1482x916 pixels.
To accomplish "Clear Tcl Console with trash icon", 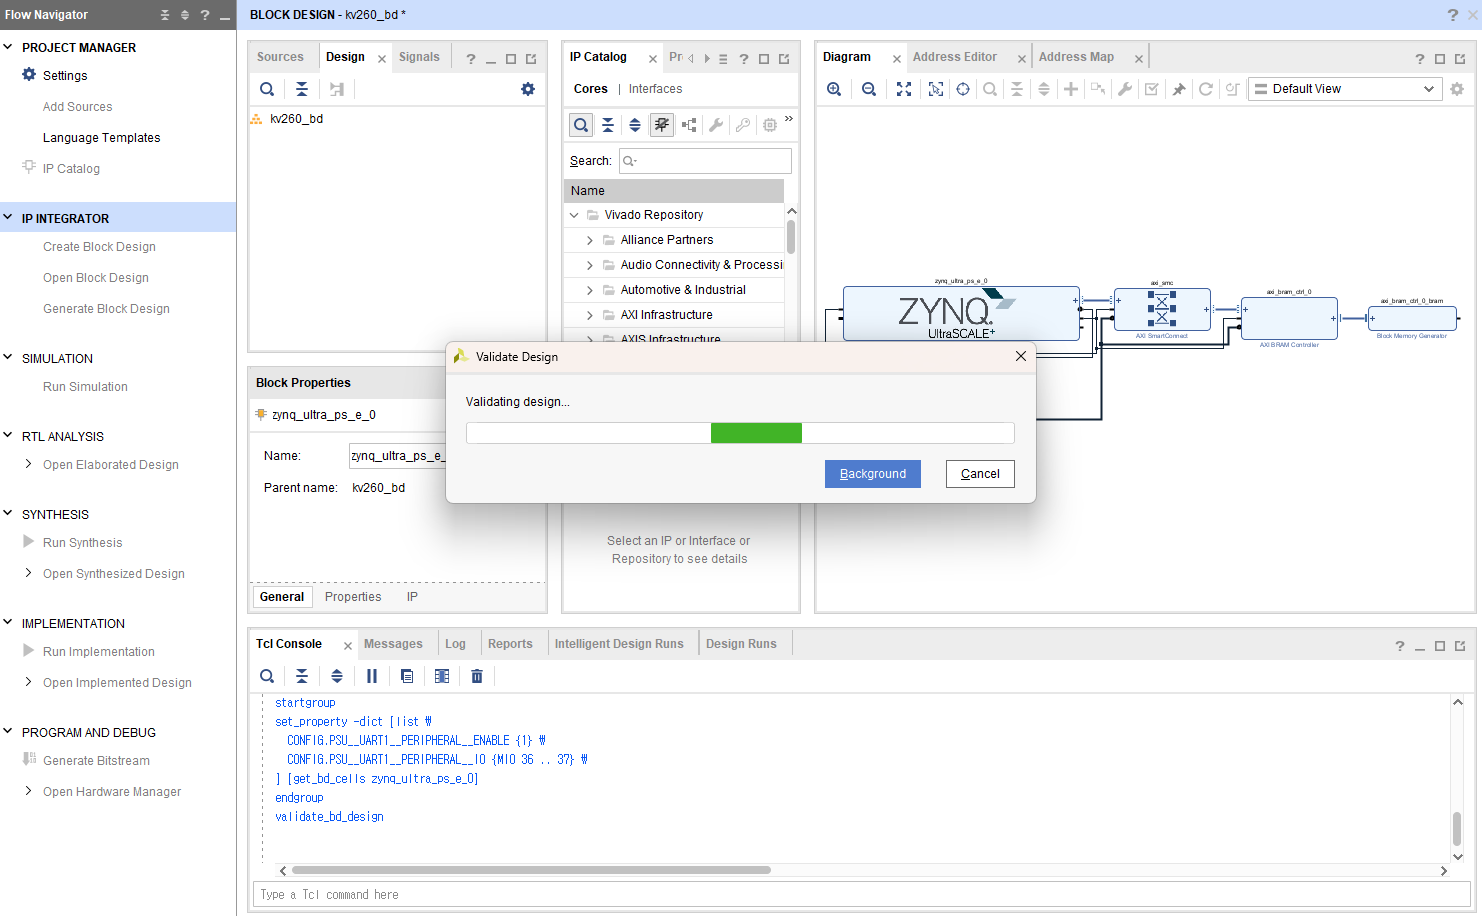I will pos(477,676).
